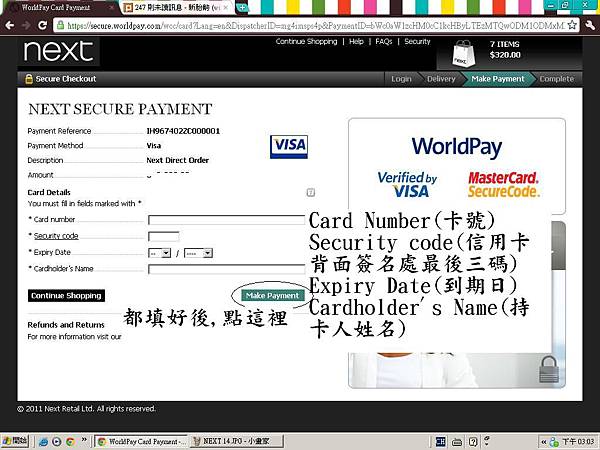Viewport: 600px width, 450px height.
Task: Open the Chrome wrench menu
Action: pyautogui.click(x=590, y=25)
